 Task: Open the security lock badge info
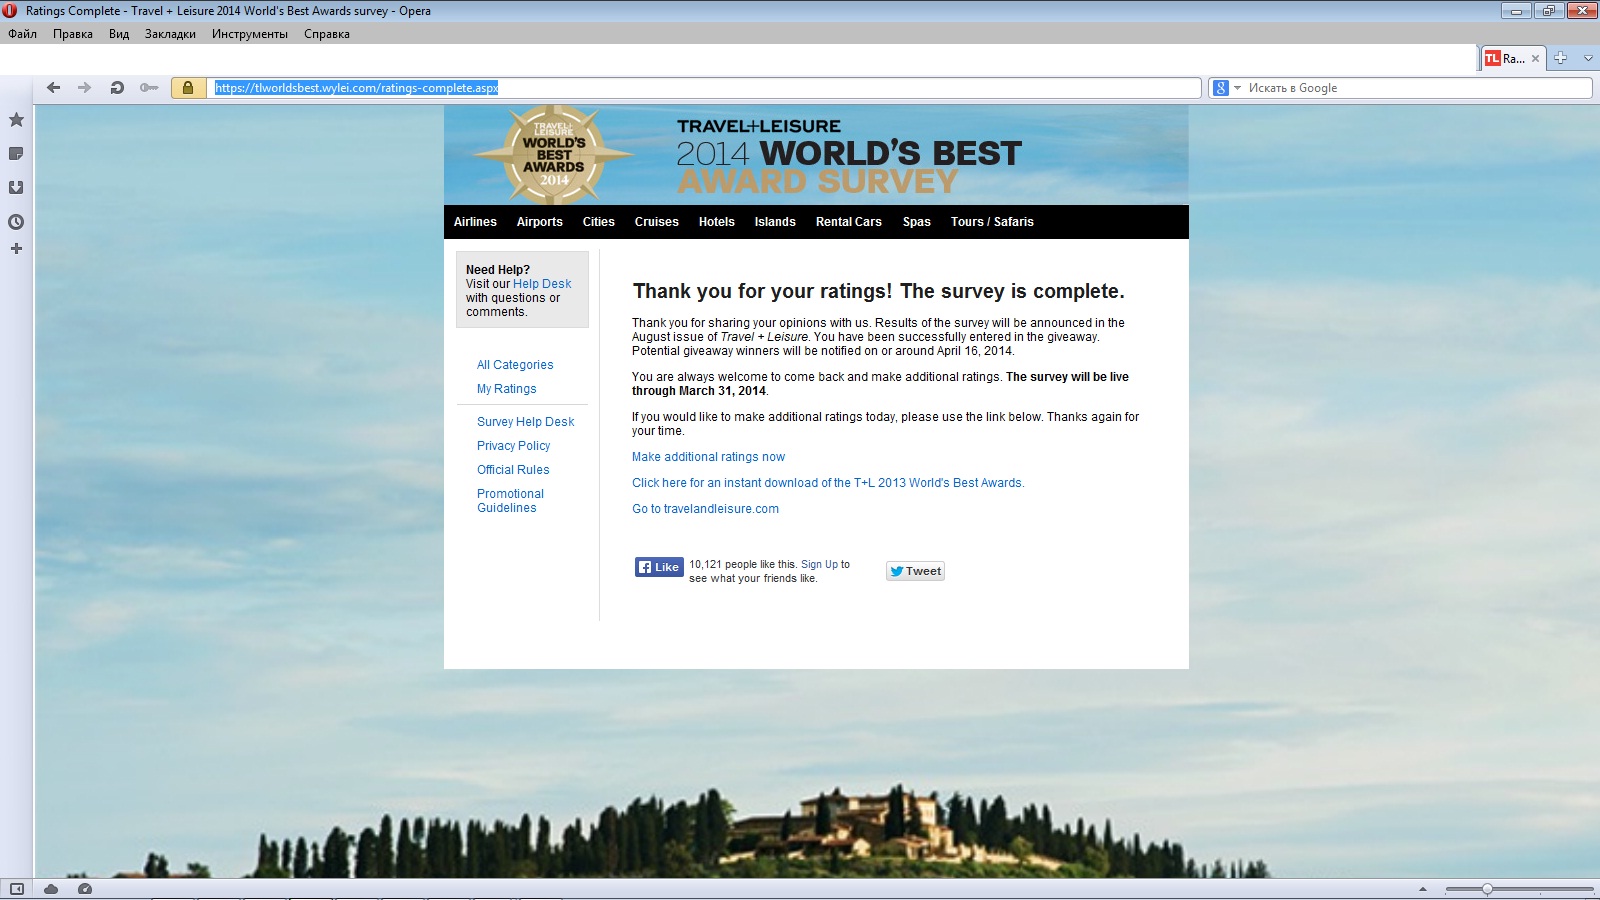tap(188, 88)
